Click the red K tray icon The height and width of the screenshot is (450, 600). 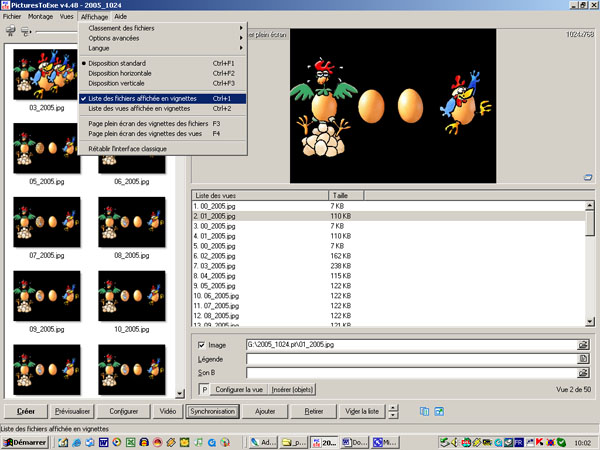pyautogui.click(x=539, y=442)
